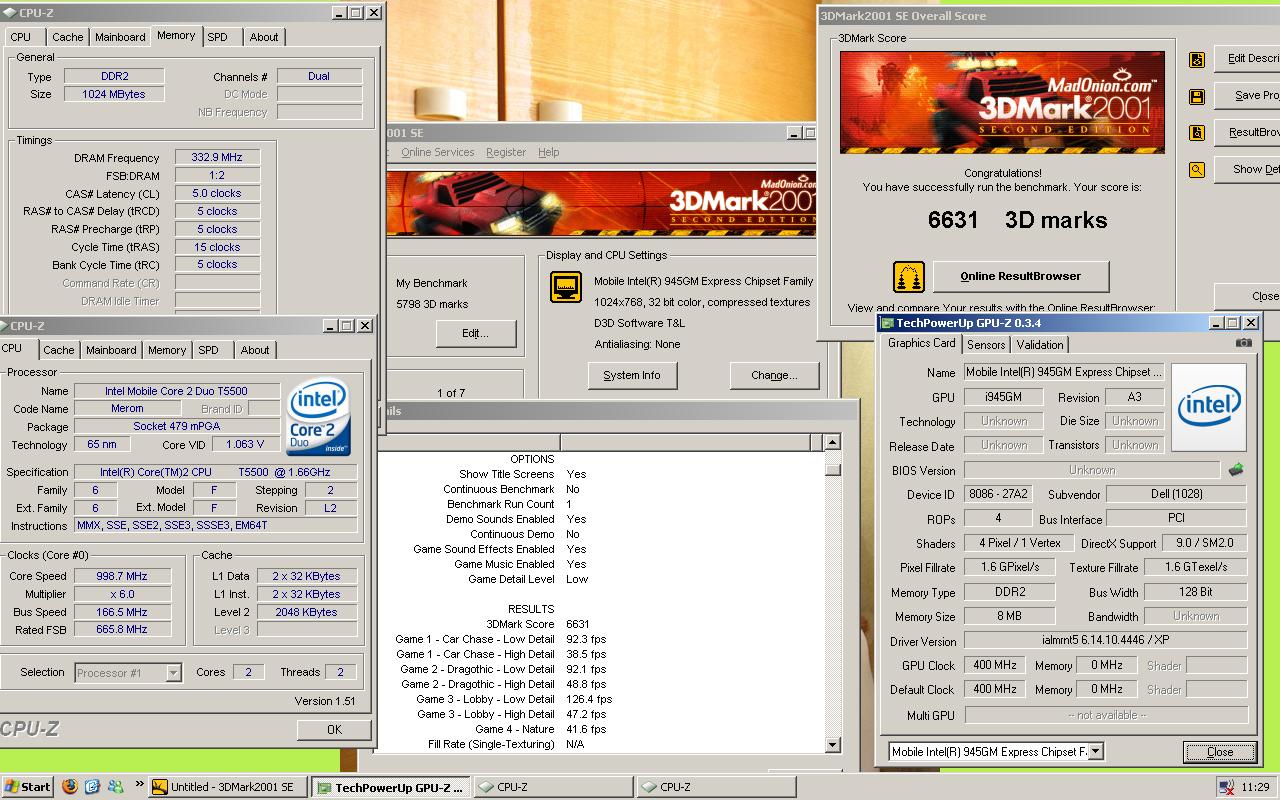1280x800 pixels.
Task: Open the Mainboard tab in the lower CPU-Z window
Action: tap(111, 350)
